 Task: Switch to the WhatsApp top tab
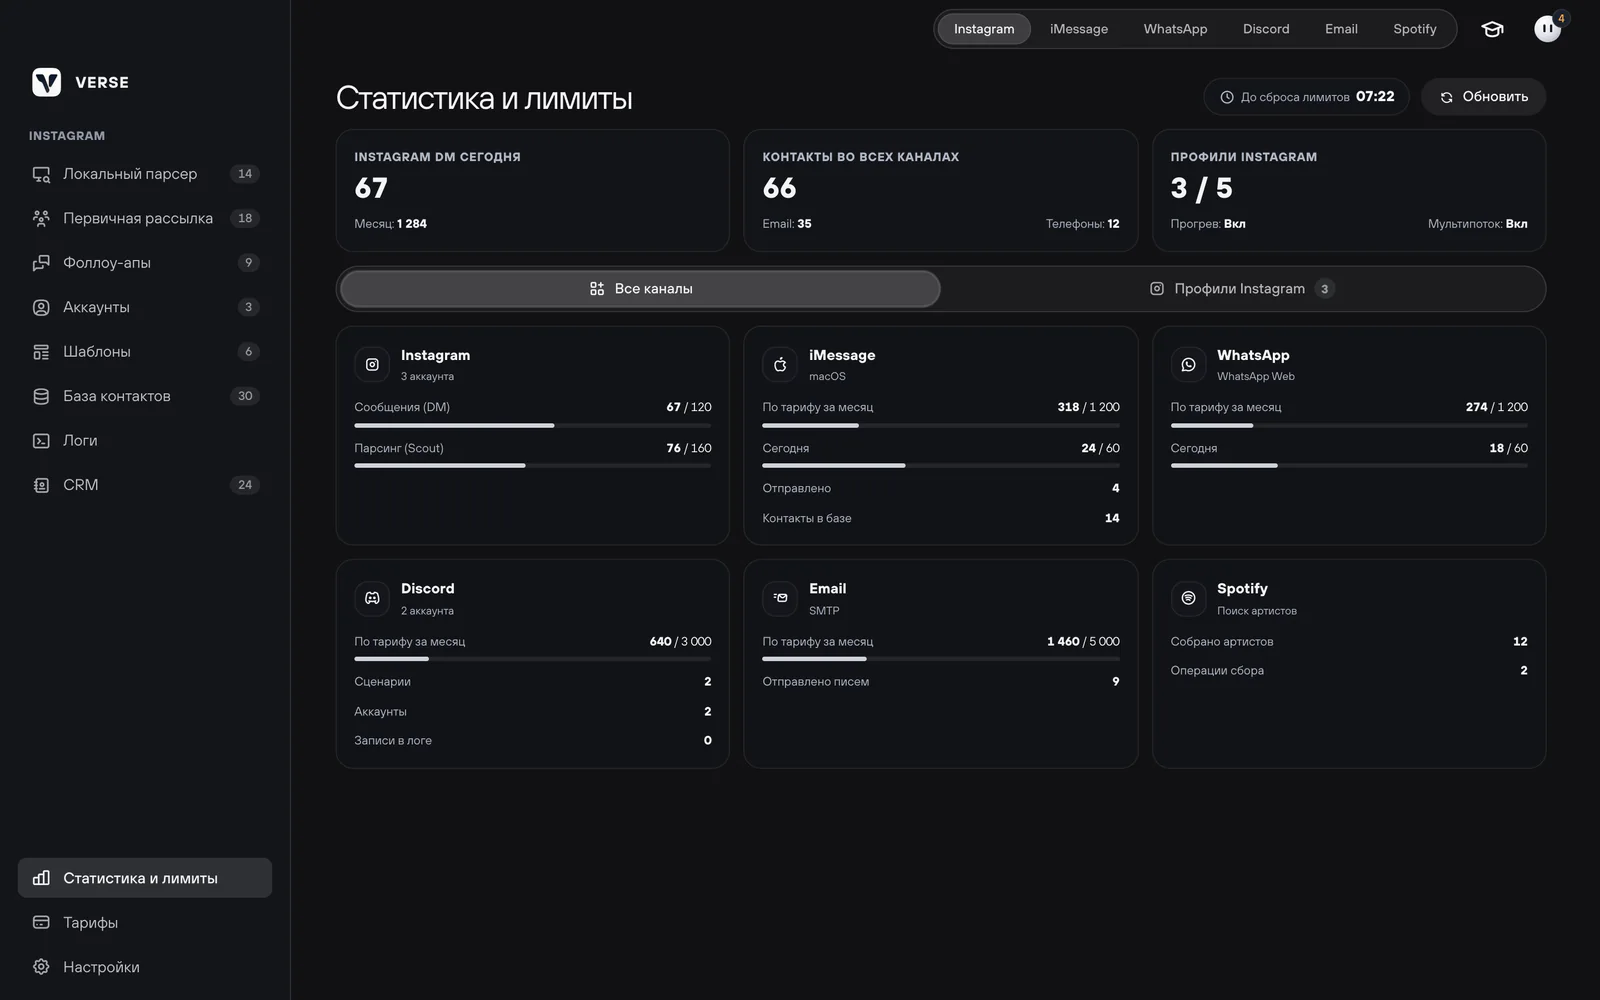pos(1175,29)
